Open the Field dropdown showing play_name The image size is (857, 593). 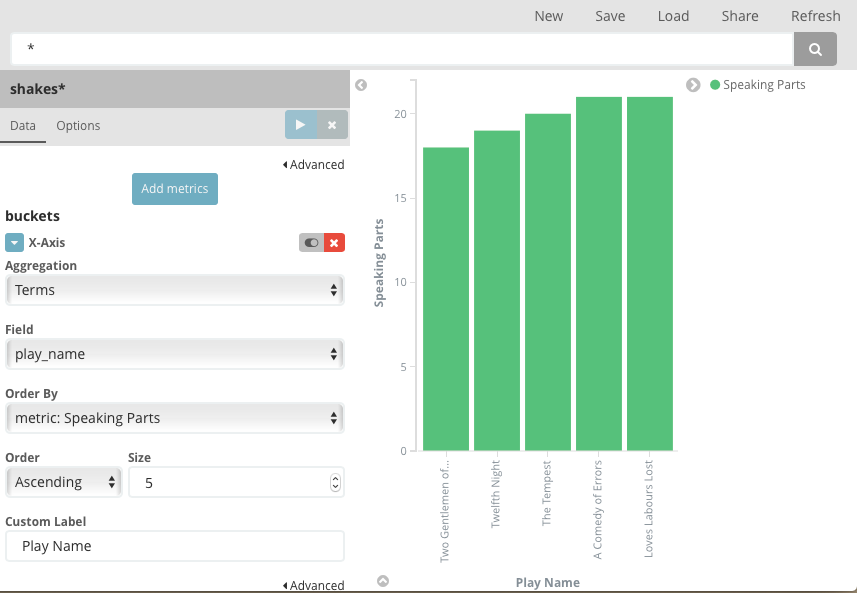(175, 354)
